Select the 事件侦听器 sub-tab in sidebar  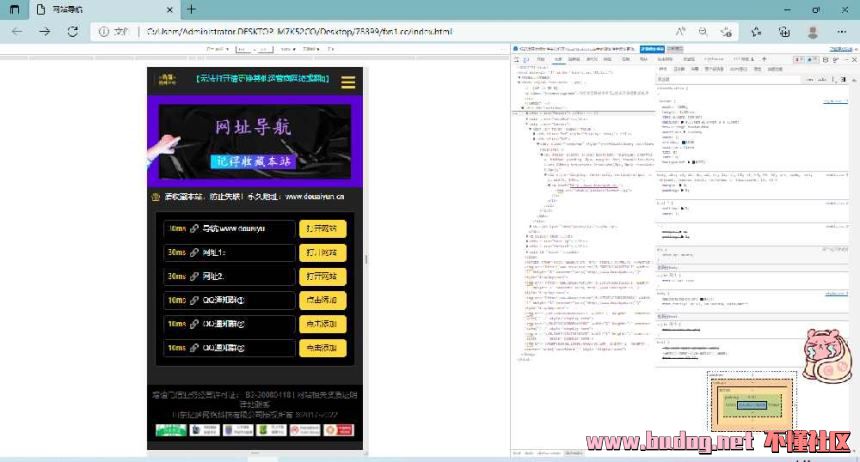(714, 69)
